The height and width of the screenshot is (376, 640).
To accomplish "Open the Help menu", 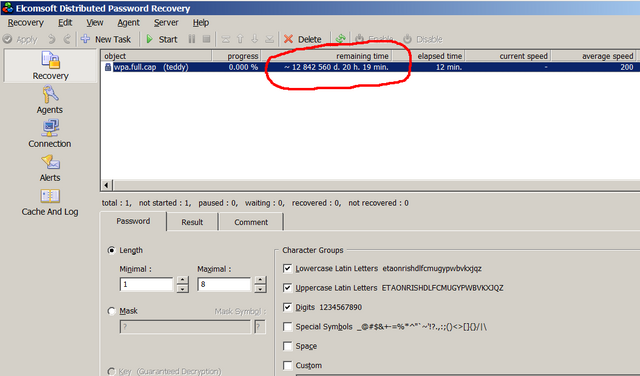I will (201, 23).
